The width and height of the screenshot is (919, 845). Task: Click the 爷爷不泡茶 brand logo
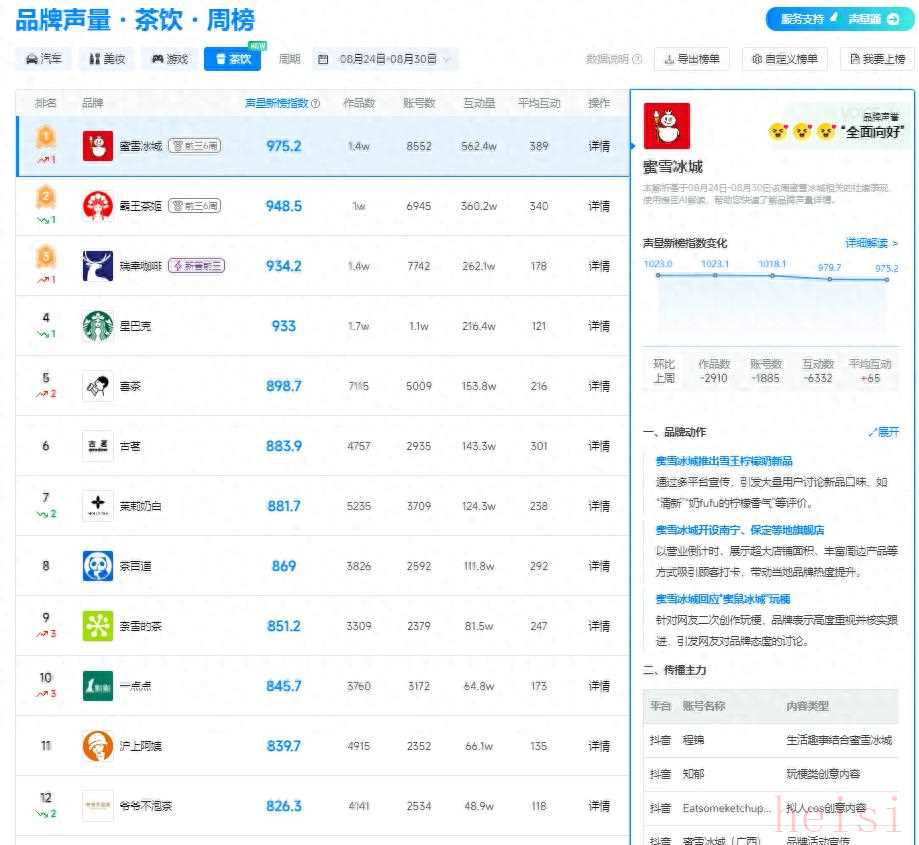click(x=98, y=806)
